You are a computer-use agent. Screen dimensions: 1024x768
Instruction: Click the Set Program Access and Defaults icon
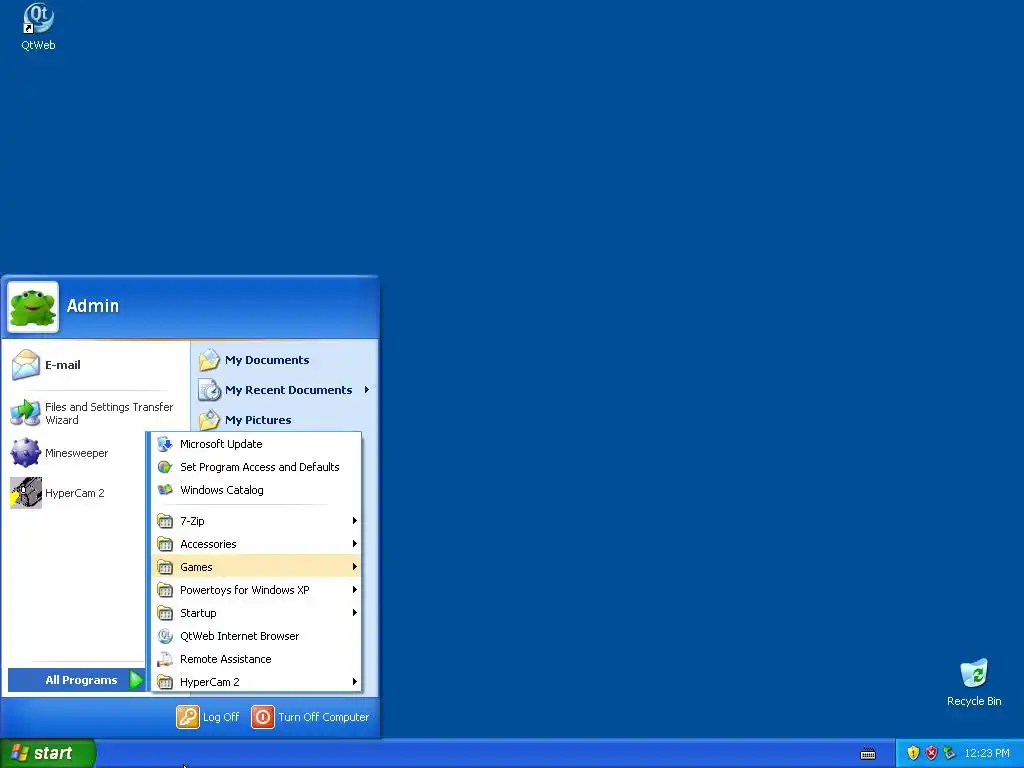[x=165, y=467]
